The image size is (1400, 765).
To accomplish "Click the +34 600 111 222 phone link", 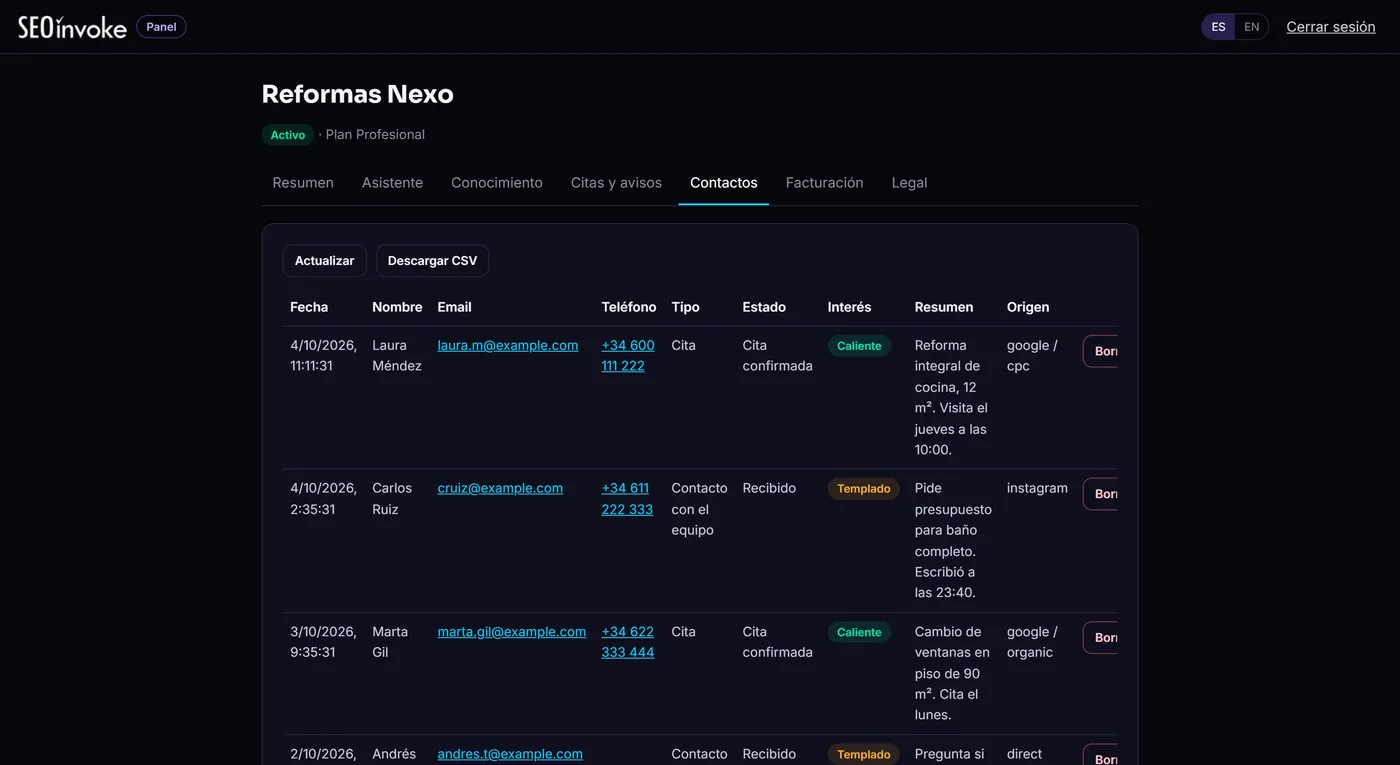I will click(x=628, y=356).
